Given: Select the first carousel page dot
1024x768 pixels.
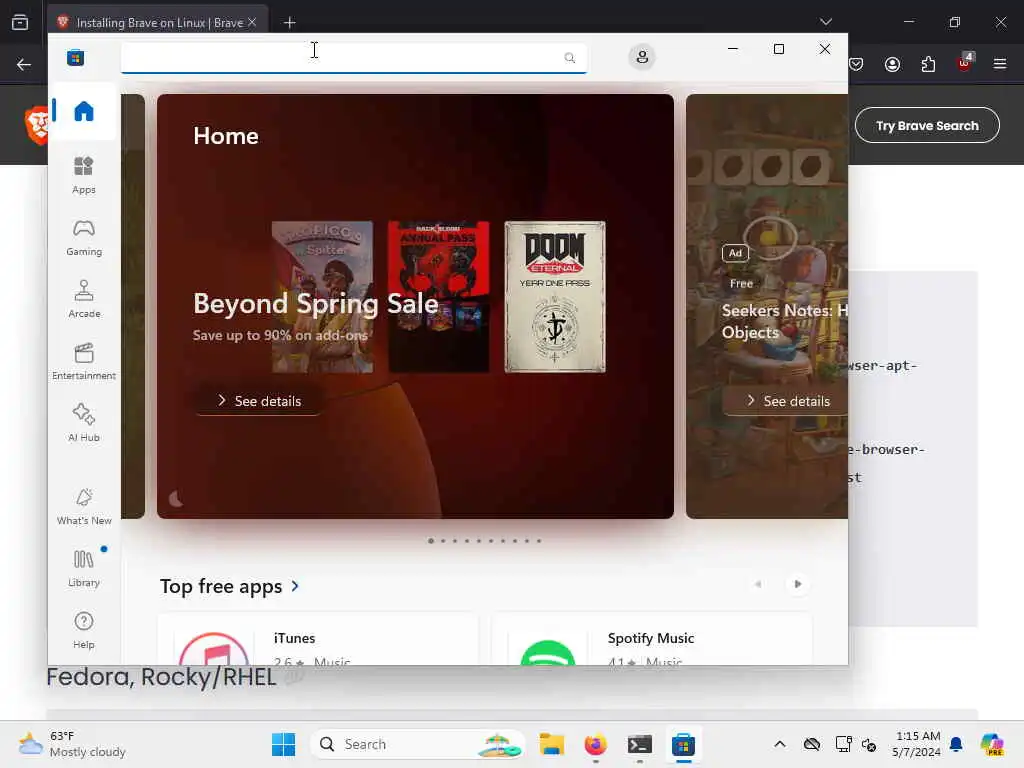Looking at the screenshot, I should click(430, 541).
